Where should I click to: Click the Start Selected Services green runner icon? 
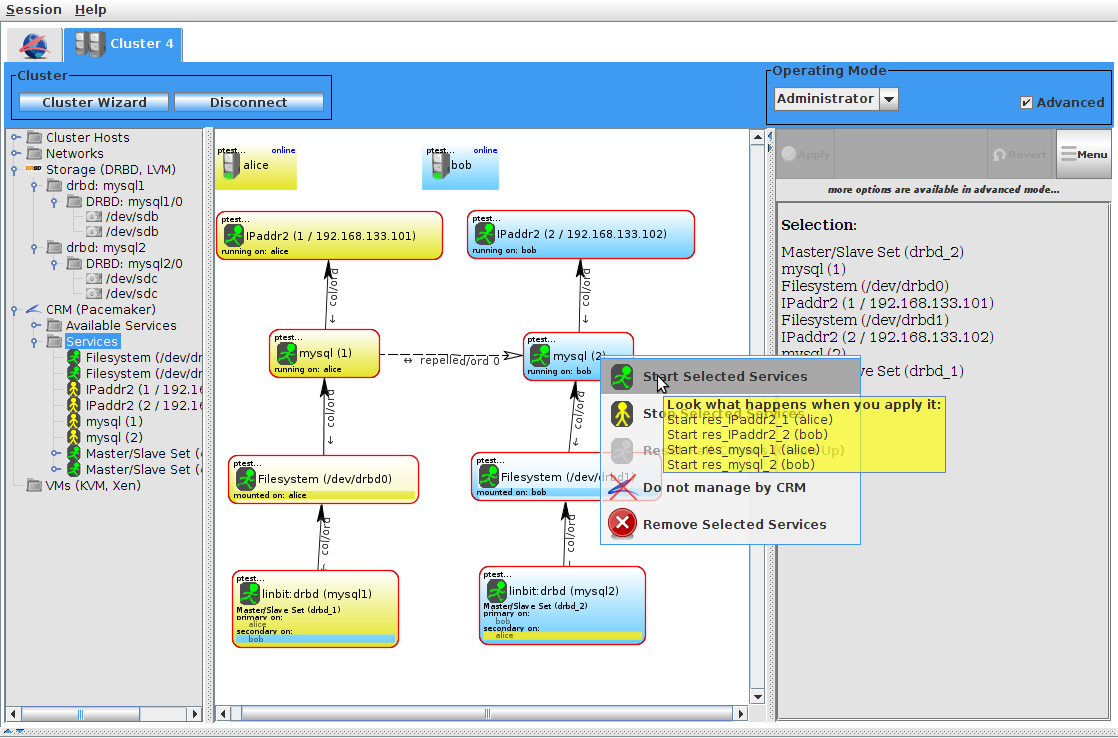click(x=622, y=377)
